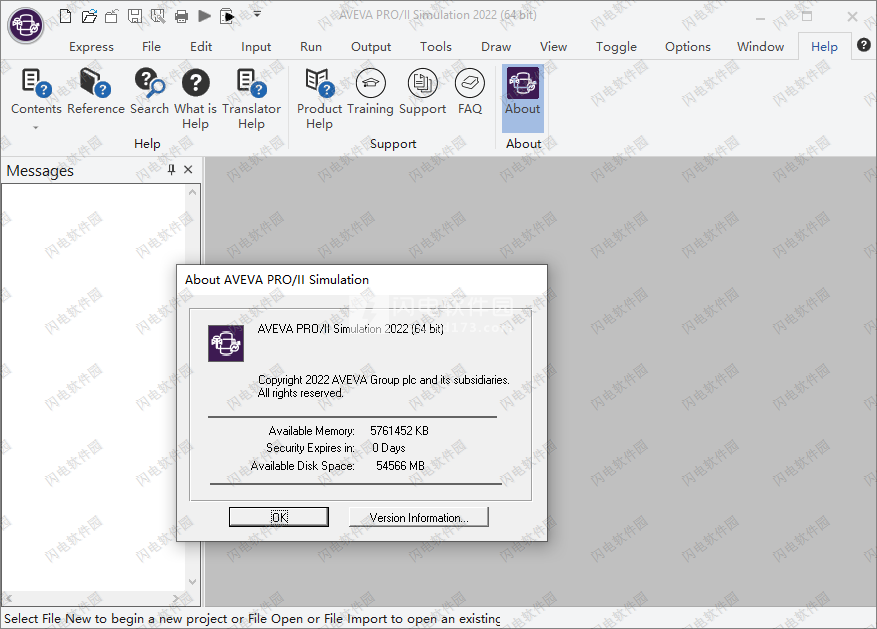The width and height of the screenshot is (877, 629).
Task: Click the Close file icon in quick access toolbar
Action: [x=112, y=16]
